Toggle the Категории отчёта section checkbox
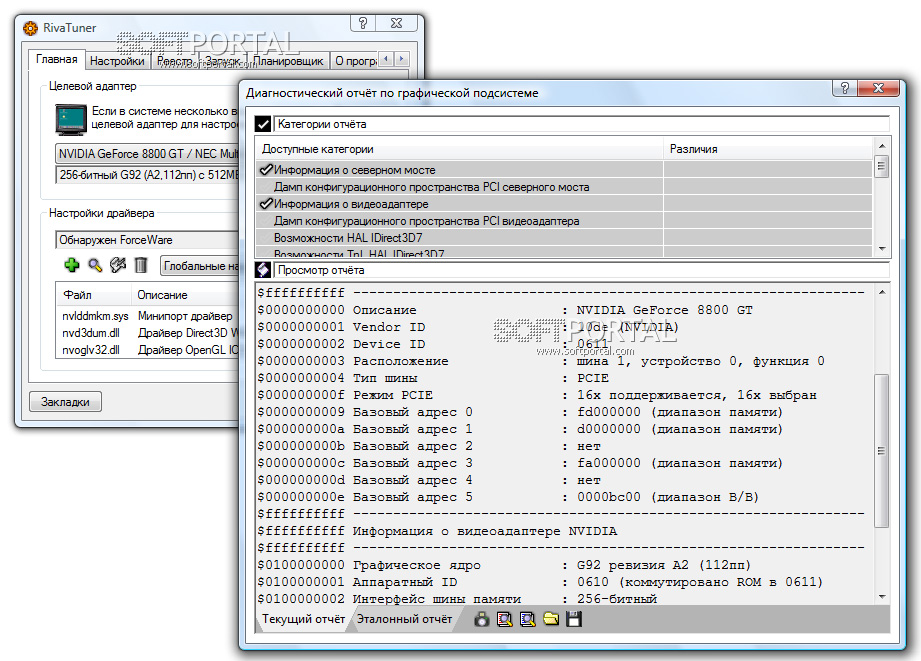Image resolution: width=921 pixels, height=661 pixels. point(263,124)
